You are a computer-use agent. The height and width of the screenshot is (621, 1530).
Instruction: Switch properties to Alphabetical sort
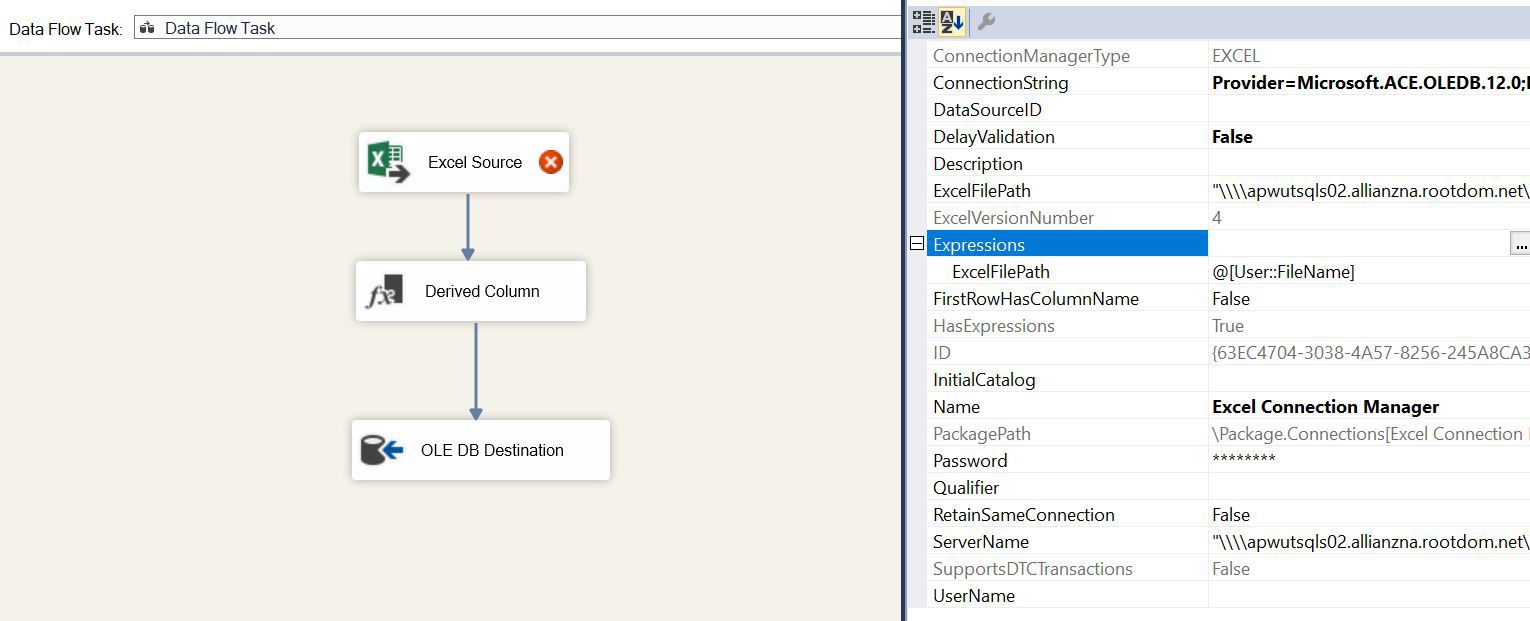[951, 21]
